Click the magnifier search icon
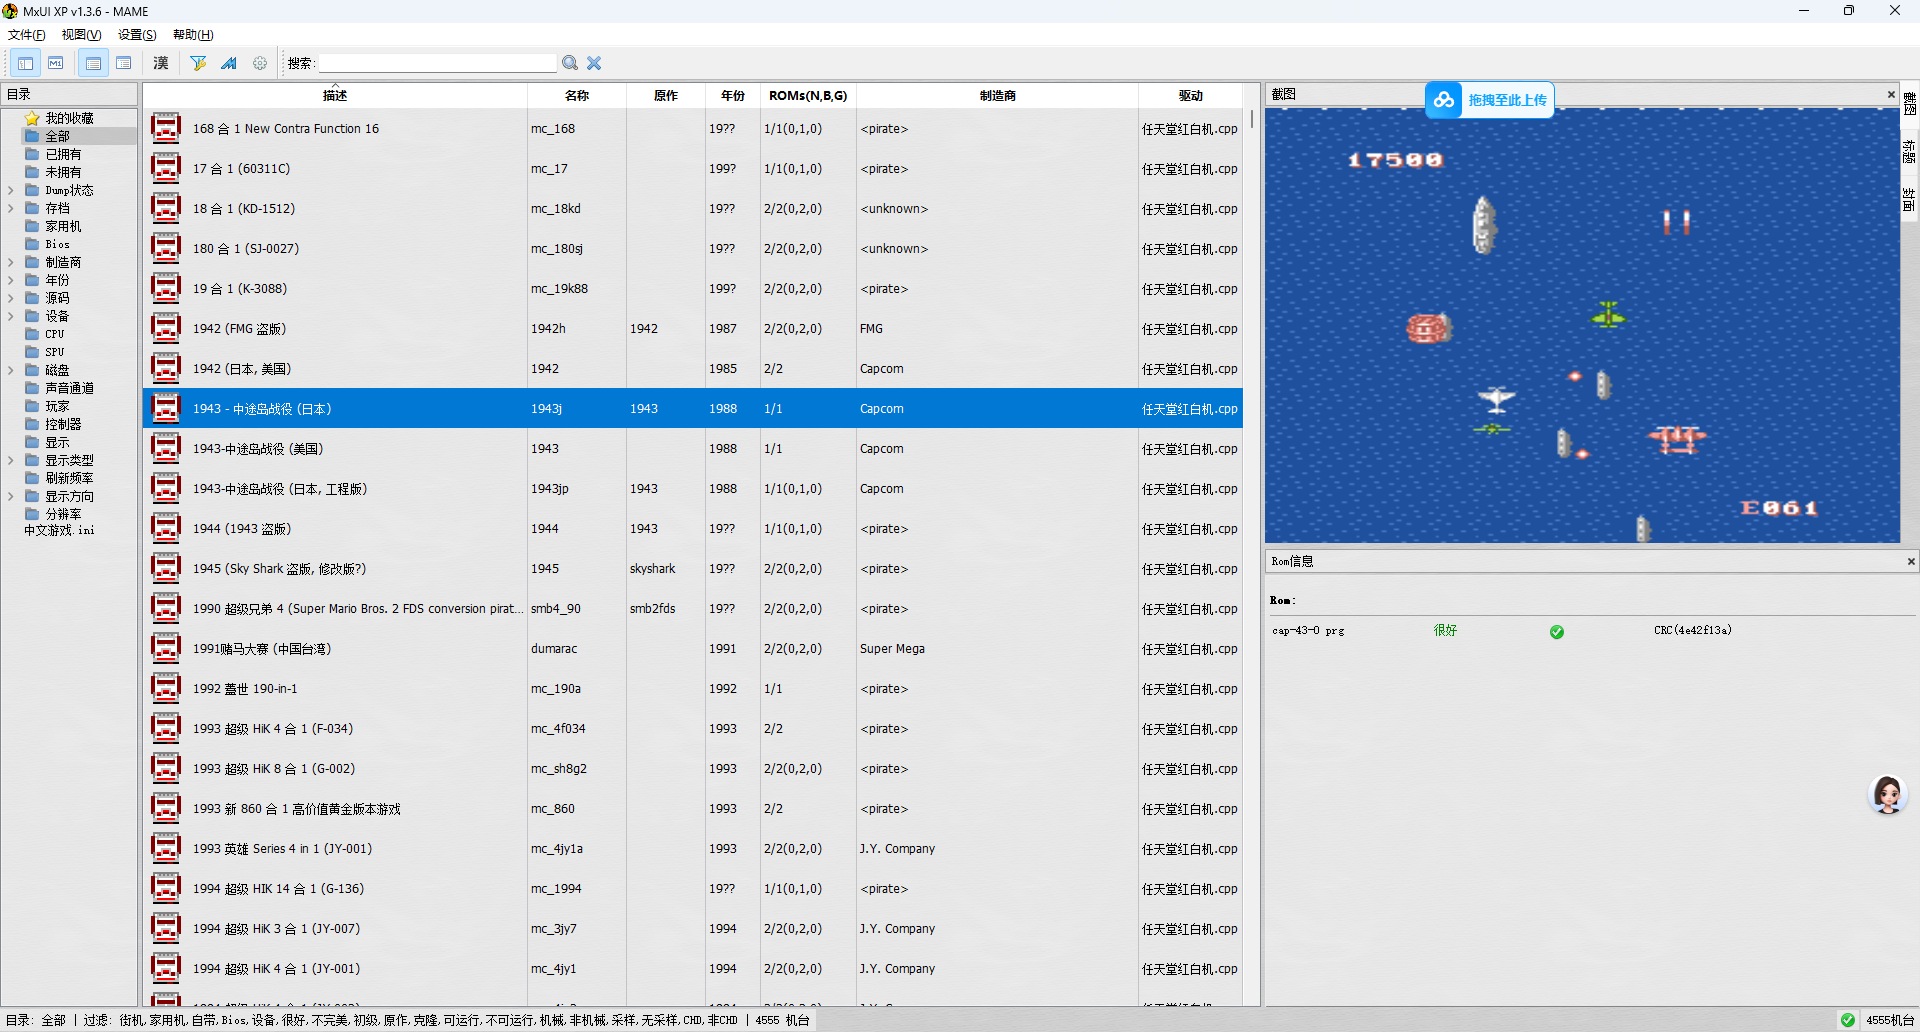Screen dimensions: 1920x1032 (570, 63)
